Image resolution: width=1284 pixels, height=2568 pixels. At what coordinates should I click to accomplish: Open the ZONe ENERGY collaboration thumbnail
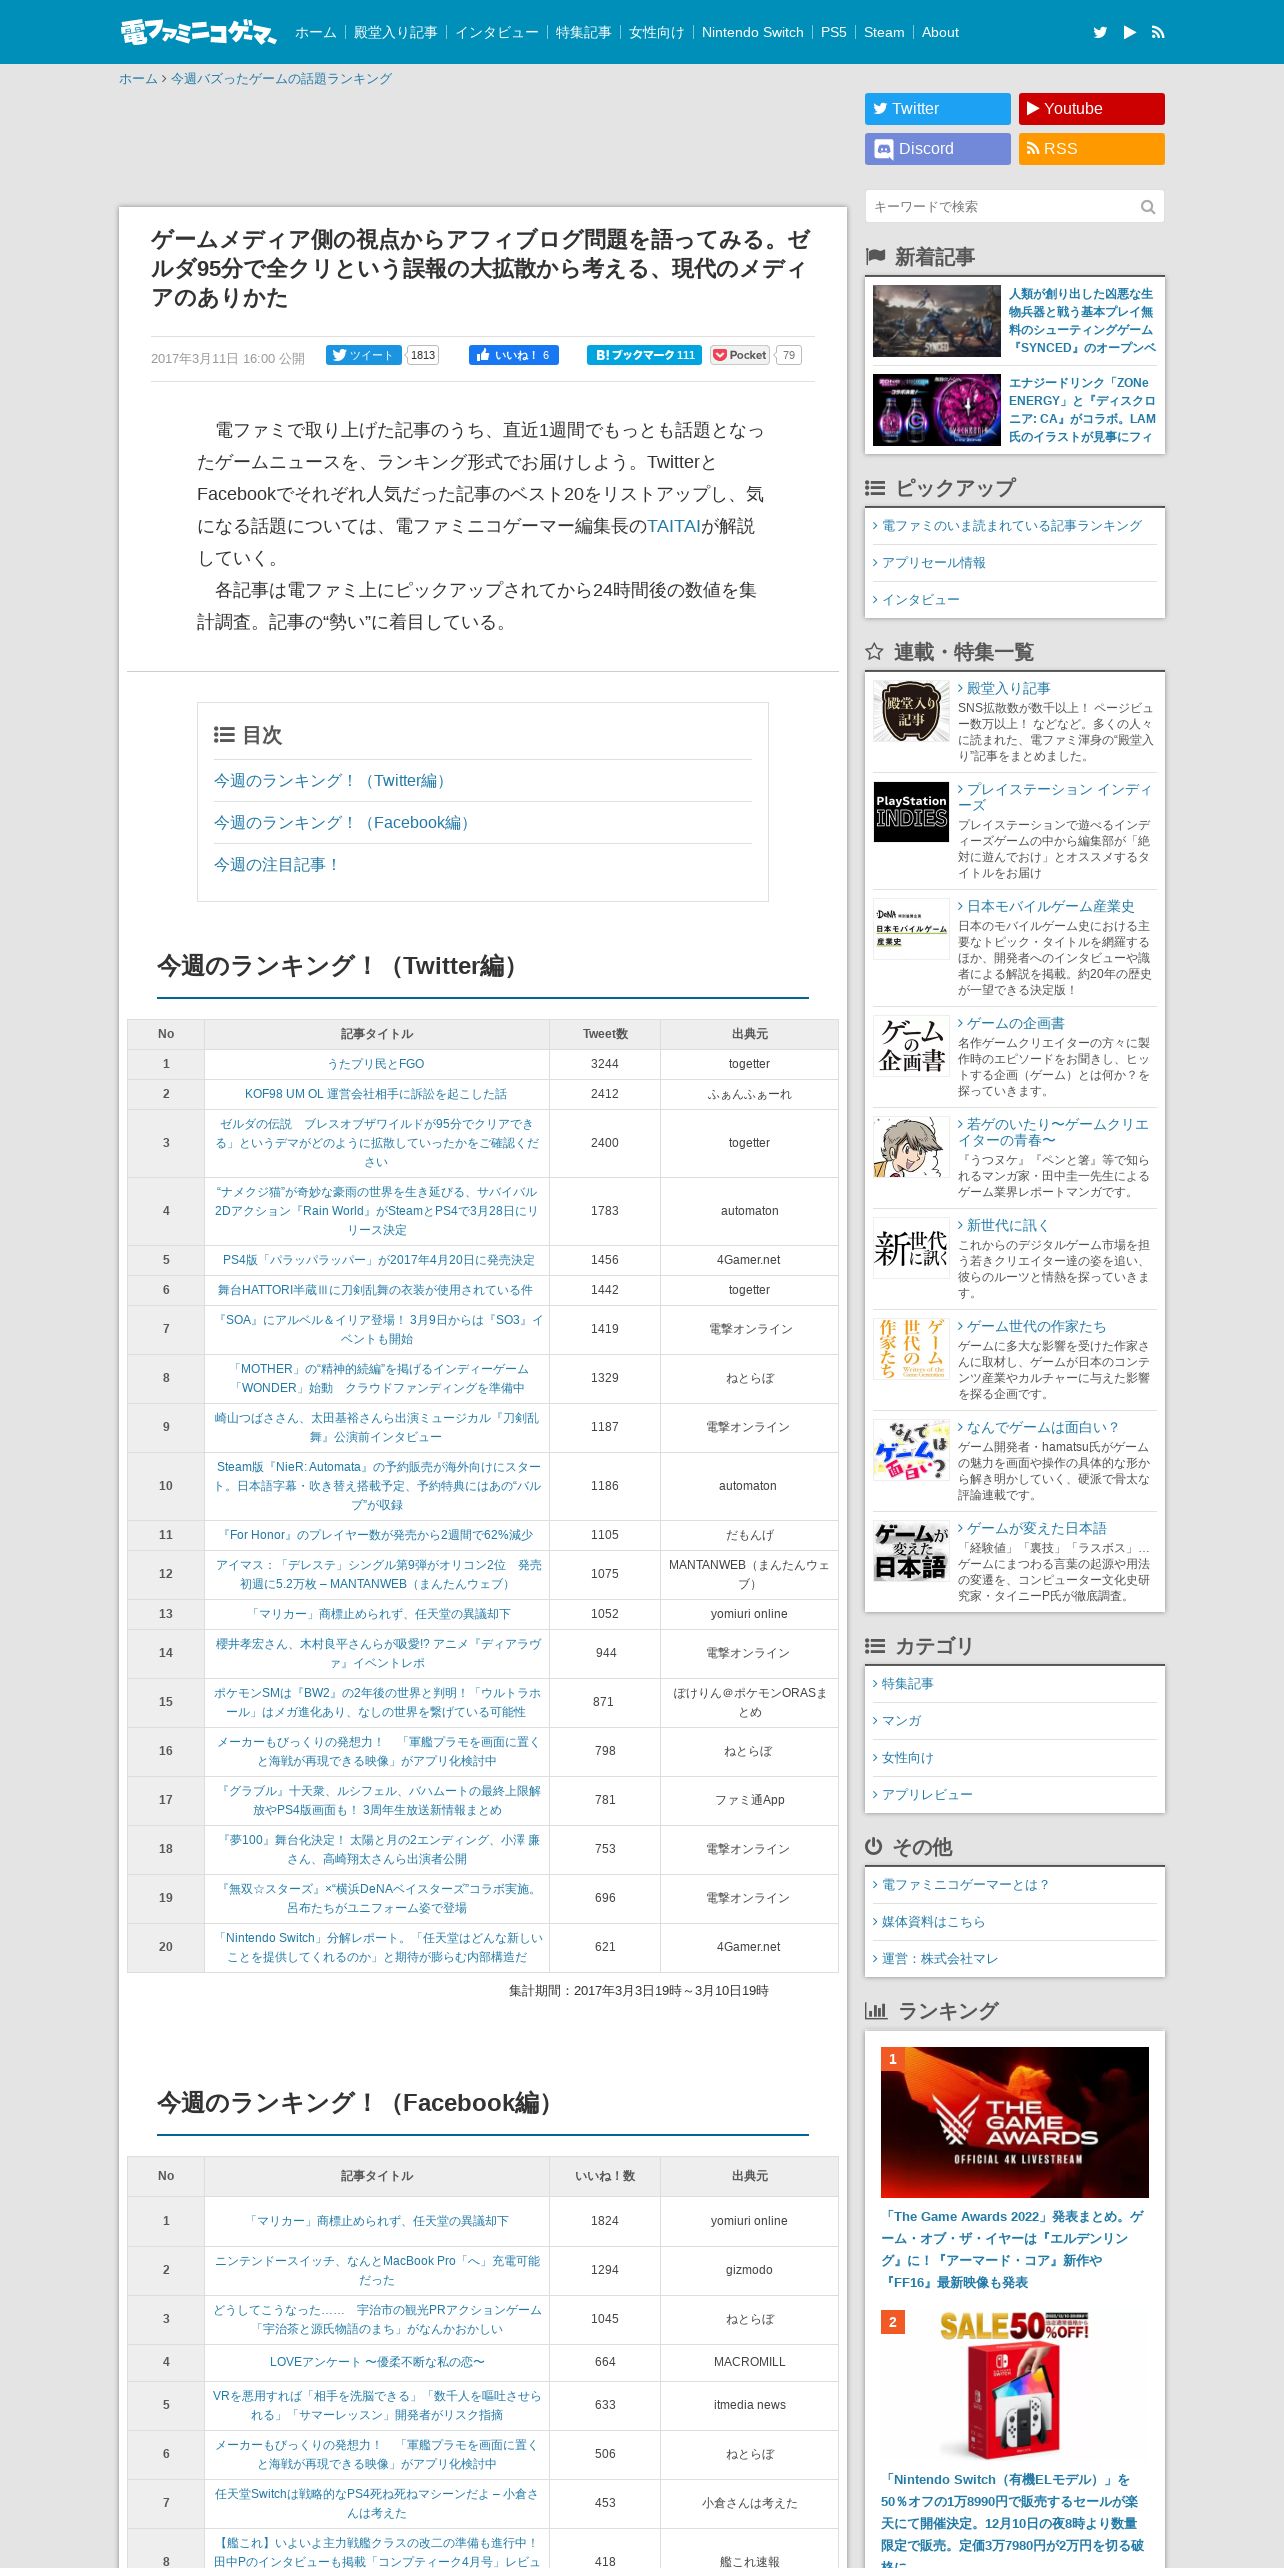[937, 410]
